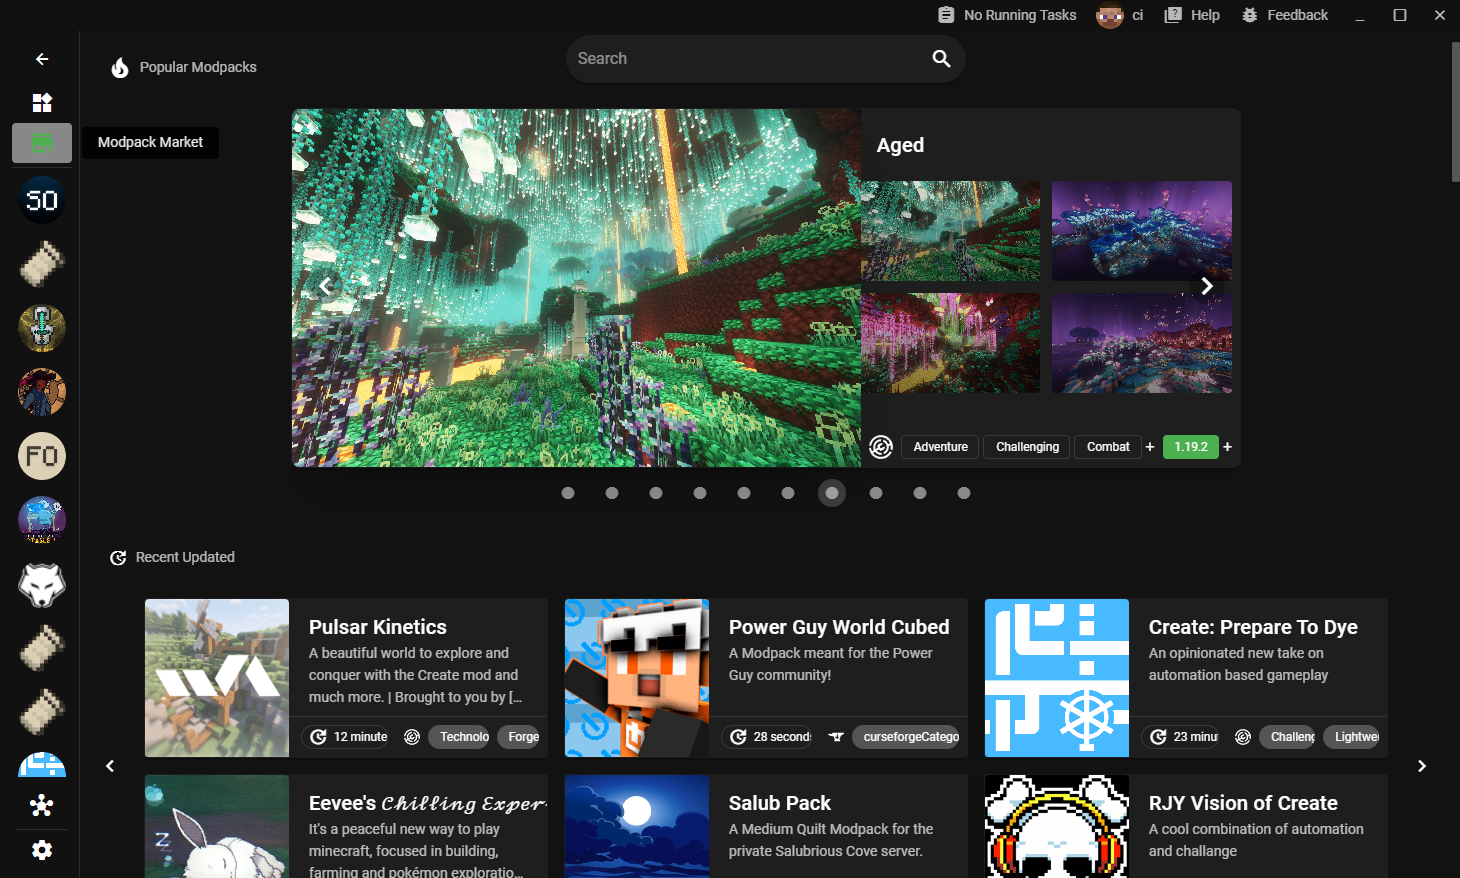Click the 1.19.2 version tag

coord(1190,447)
